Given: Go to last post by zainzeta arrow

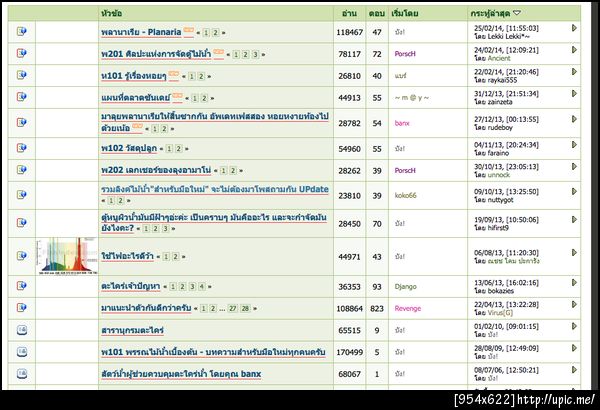Looking at the screenshot, I should click(574, 93).
